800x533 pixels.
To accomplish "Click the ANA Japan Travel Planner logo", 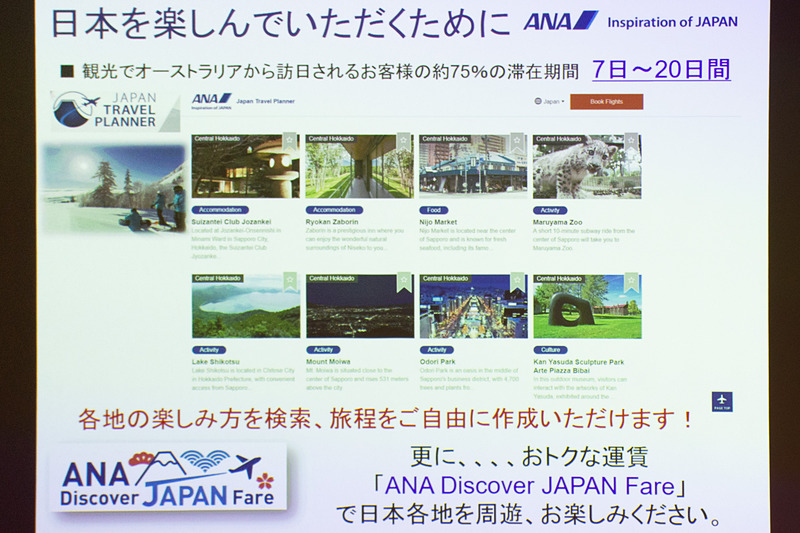I will (x=243, y=101).
